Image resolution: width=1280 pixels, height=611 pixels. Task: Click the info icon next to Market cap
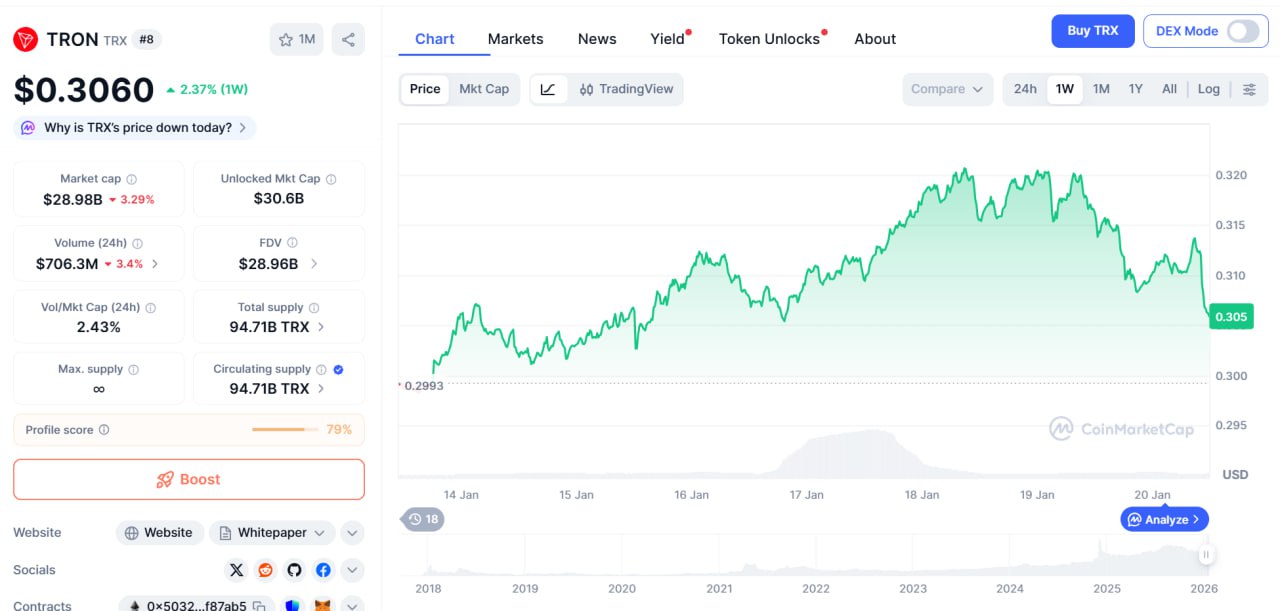[x=131, y=179]
